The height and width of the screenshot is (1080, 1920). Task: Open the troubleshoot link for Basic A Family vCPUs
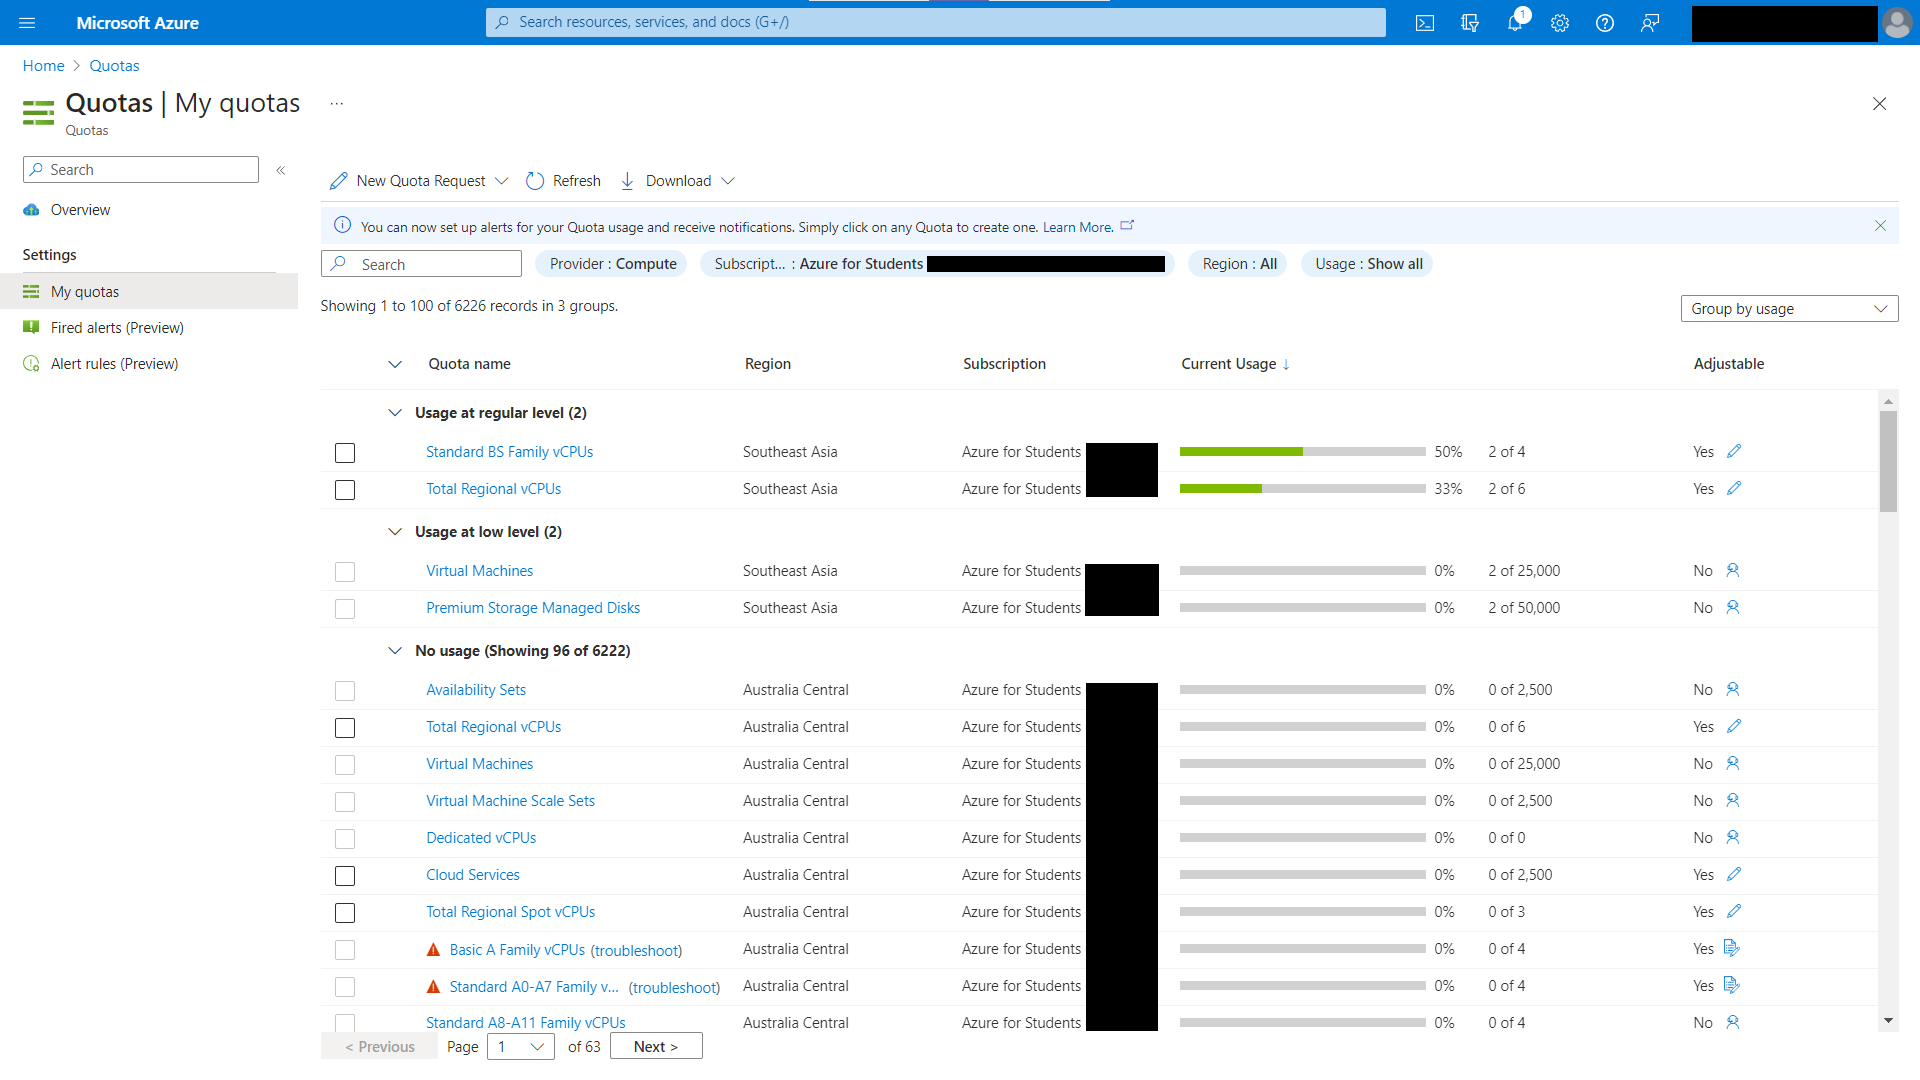tap(636, 951)
